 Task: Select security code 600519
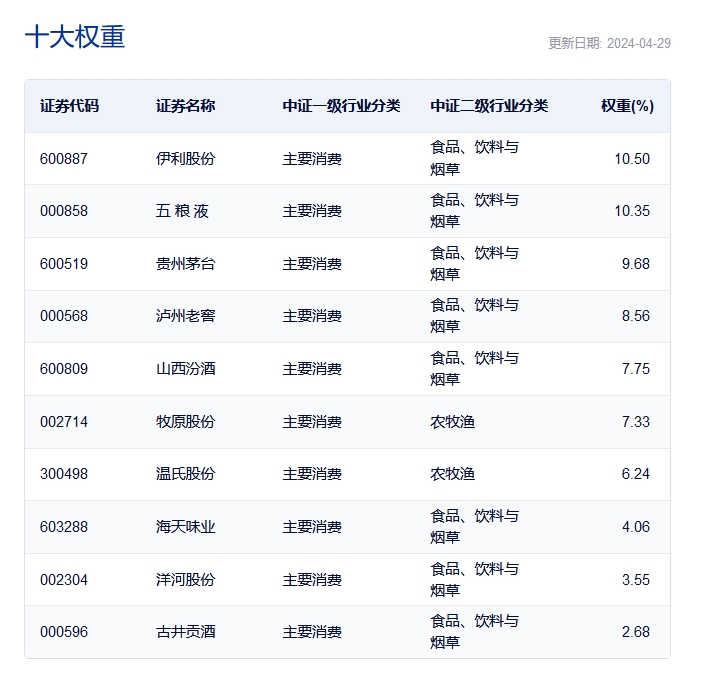[x=64, y=264]
